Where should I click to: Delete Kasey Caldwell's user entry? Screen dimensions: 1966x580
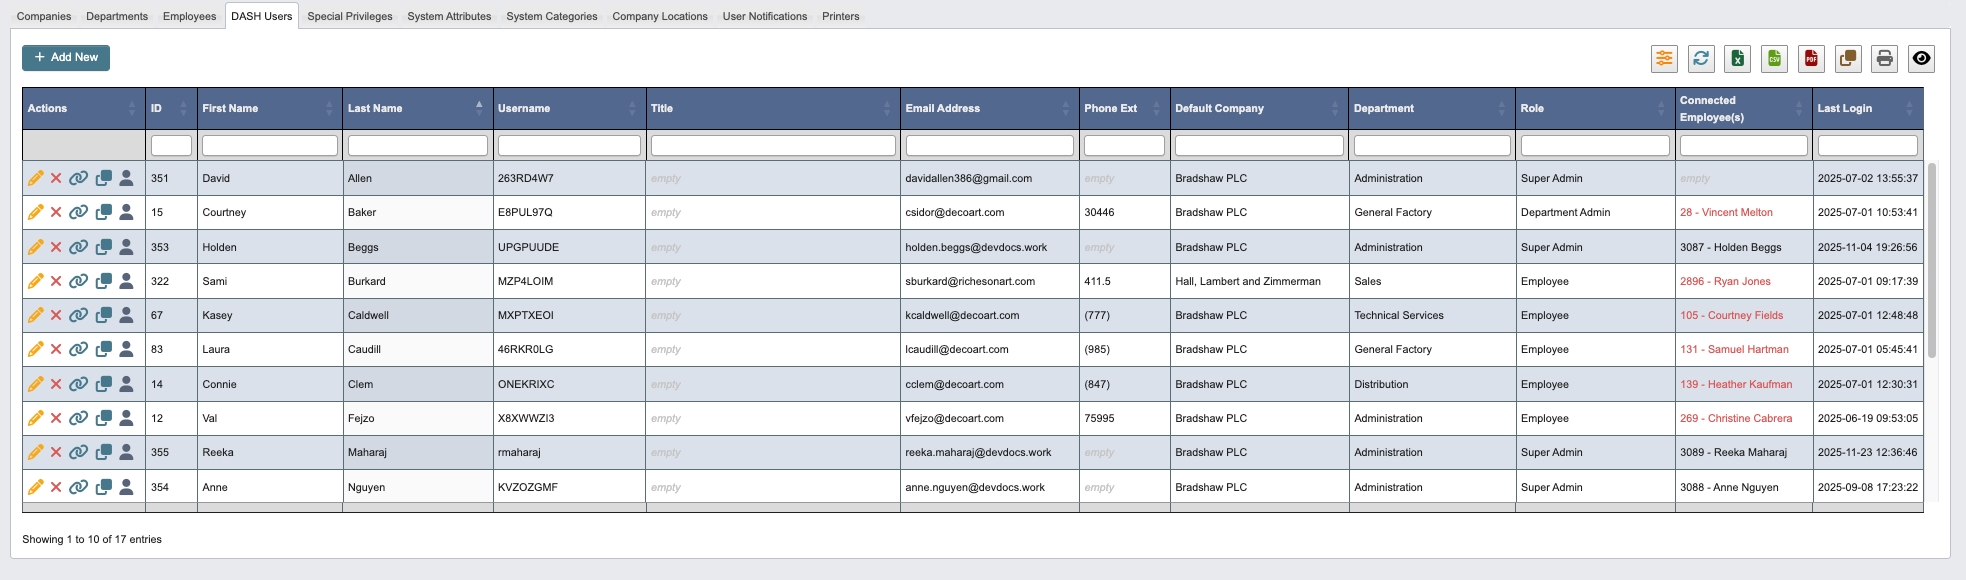coord(56,315)
